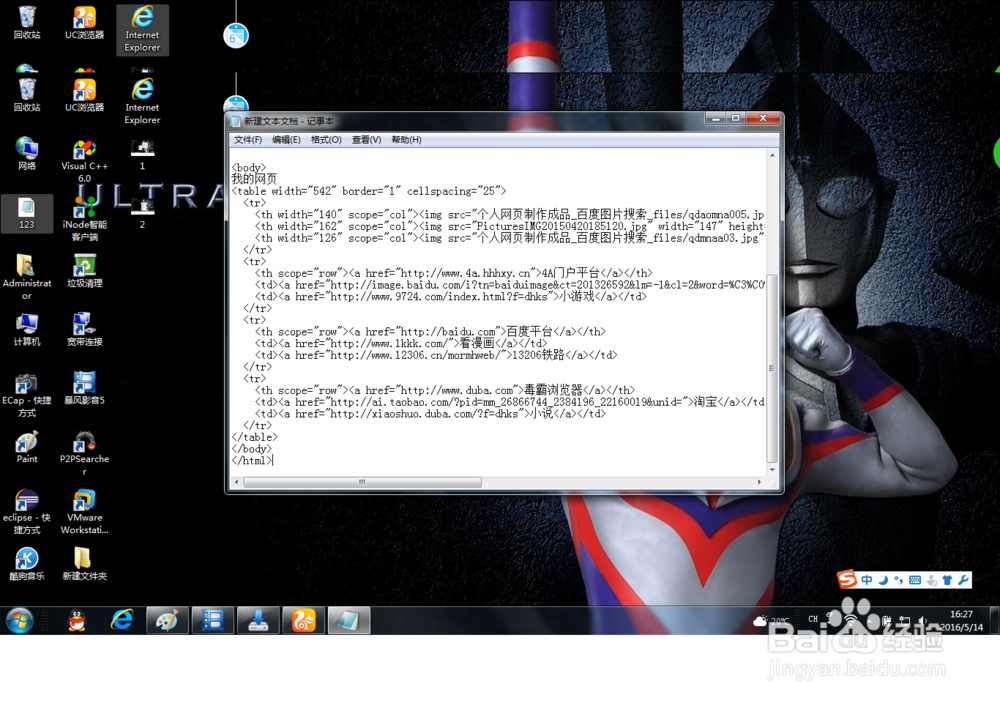This screenshot has height=703, width=1000.
Task: Select the desktop file named 123
Action: (x=27, y=213)
